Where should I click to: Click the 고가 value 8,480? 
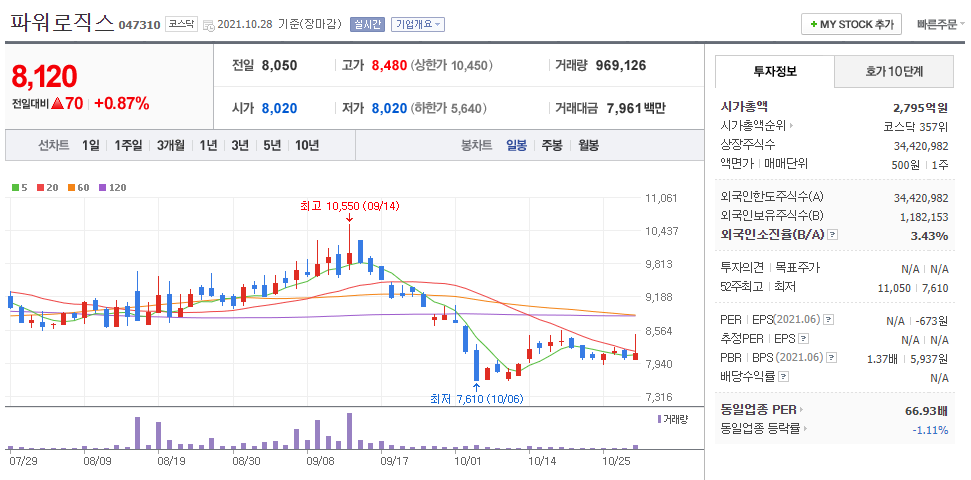point(388,66)
